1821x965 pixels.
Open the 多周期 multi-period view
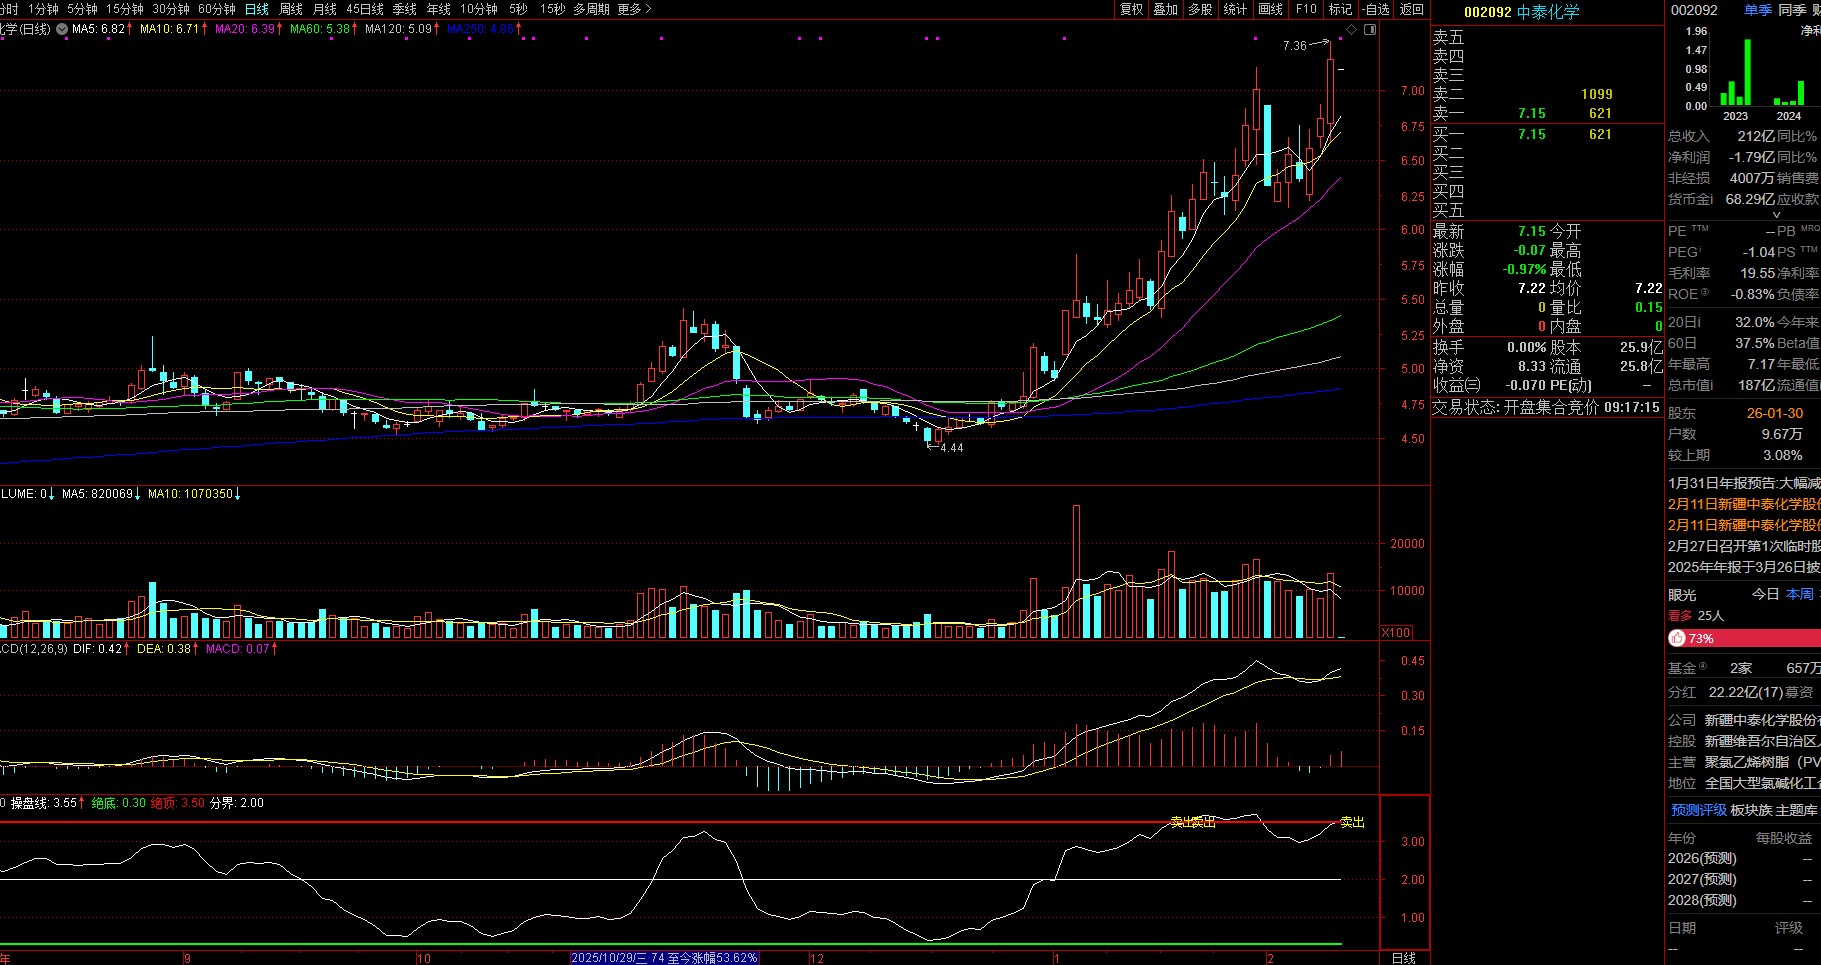(x=591, y=9)
